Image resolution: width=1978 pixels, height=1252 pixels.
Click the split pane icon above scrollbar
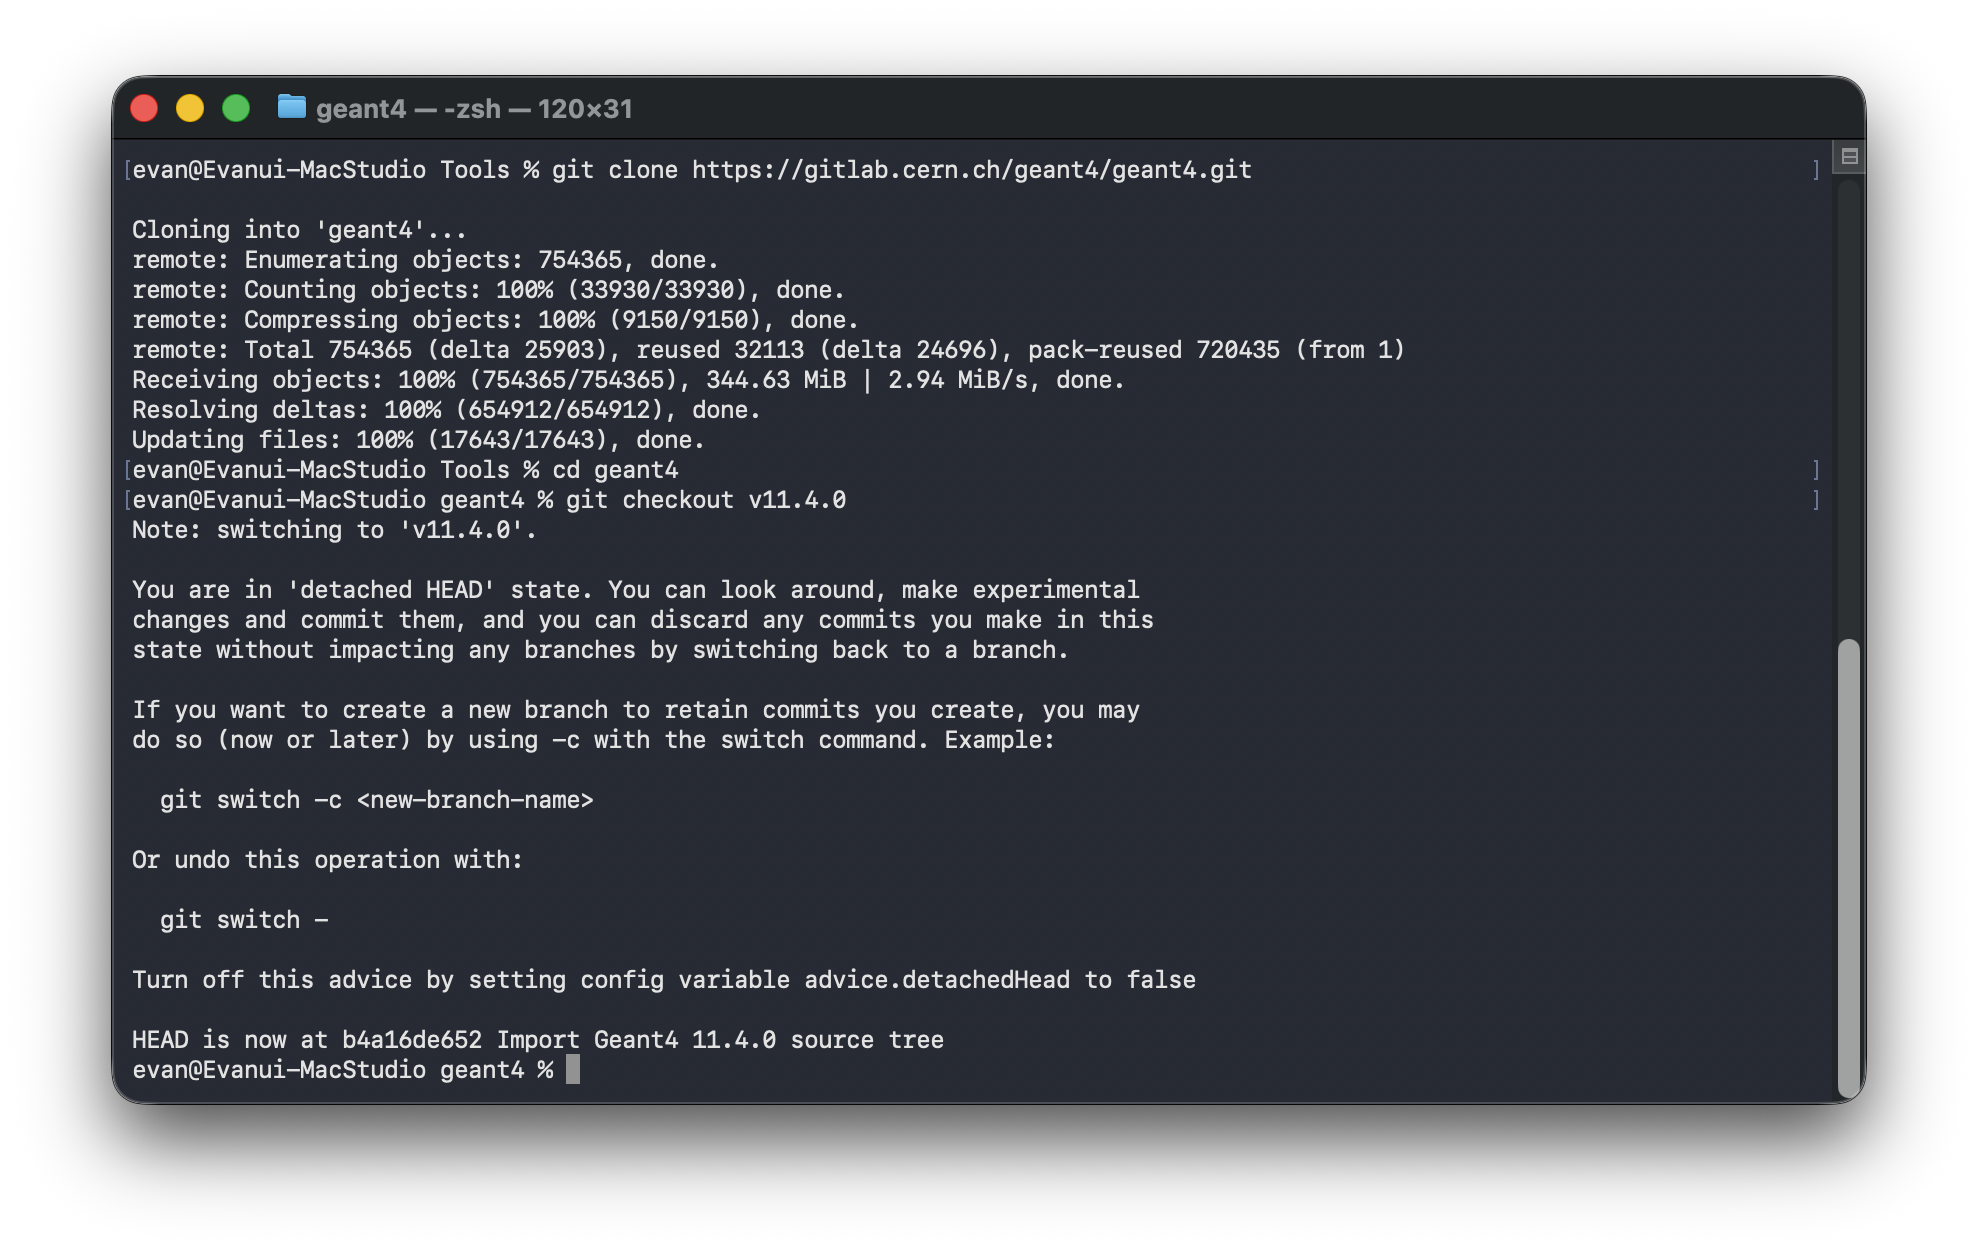[1849, 157]
